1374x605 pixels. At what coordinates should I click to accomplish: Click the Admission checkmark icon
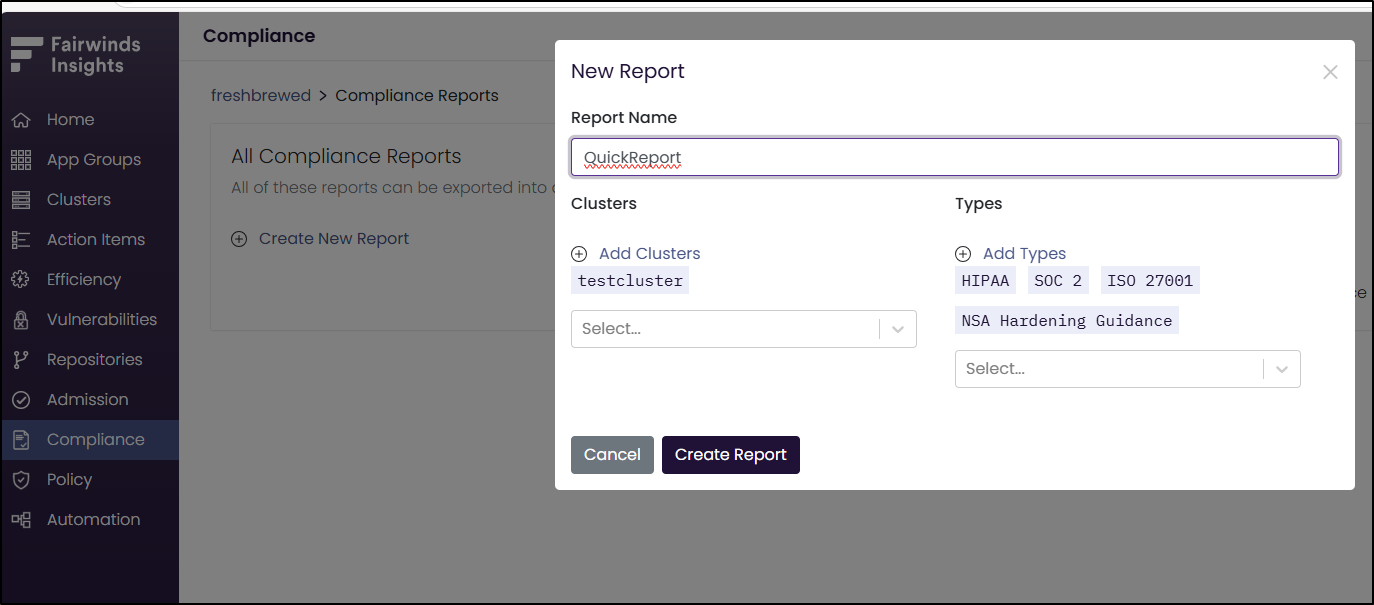pyautogui.click(x=21, y=400)
